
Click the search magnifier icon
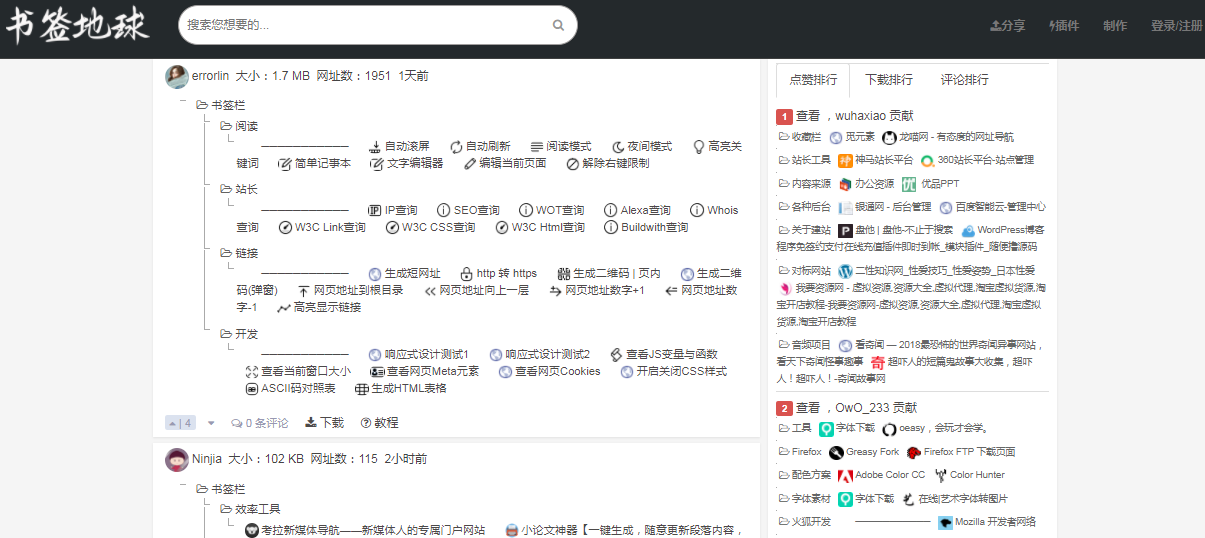(x=558, y=25)
